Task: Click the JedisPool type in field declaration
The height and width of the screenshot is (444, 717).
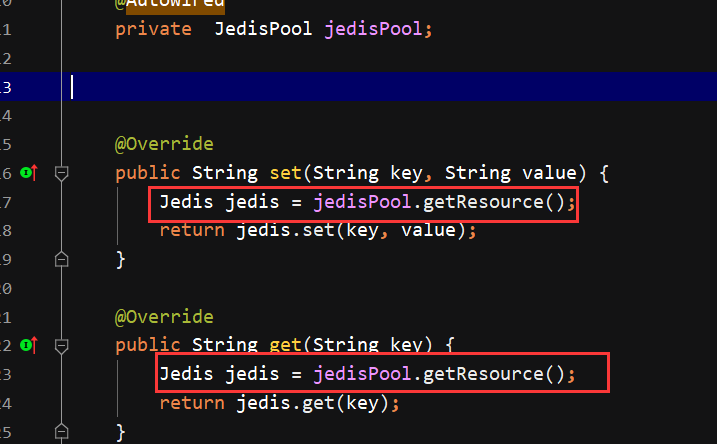Action: pos(263,29)
